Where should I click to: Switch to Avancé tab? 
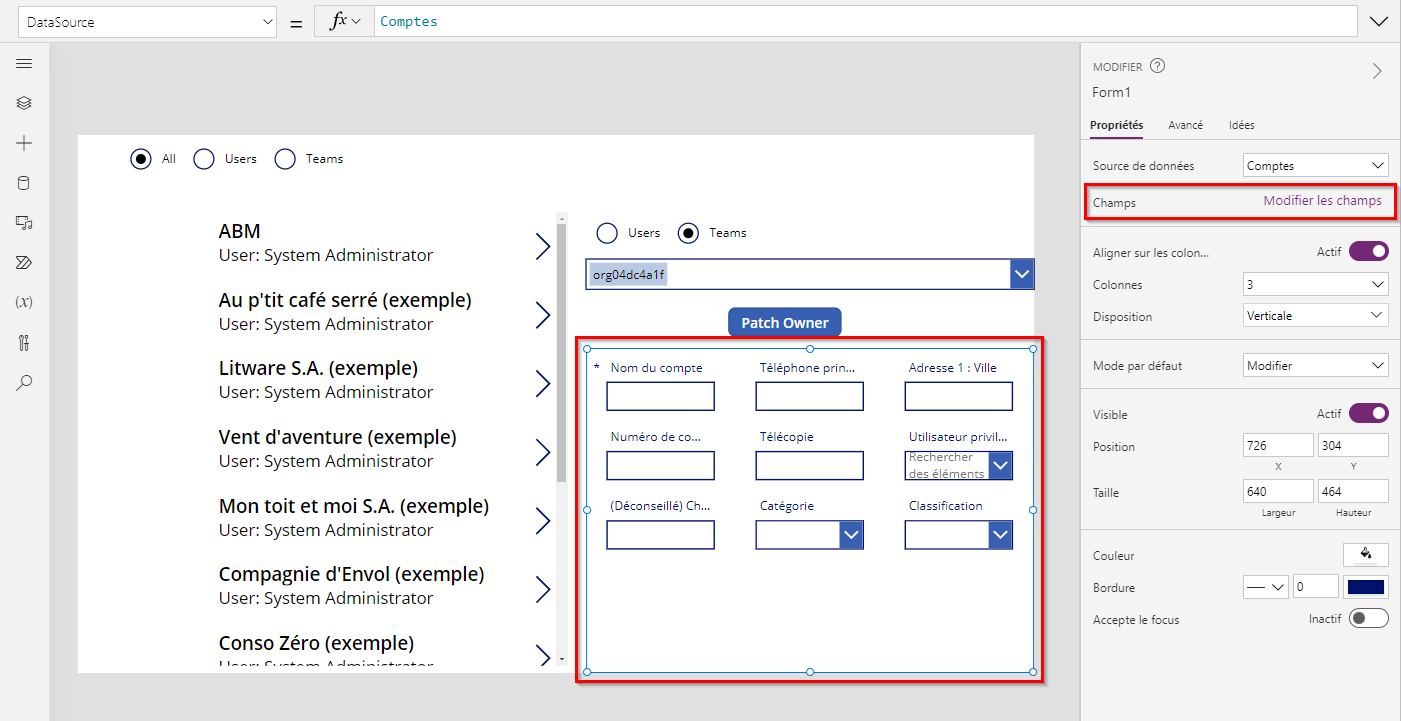click(1185, 125)
